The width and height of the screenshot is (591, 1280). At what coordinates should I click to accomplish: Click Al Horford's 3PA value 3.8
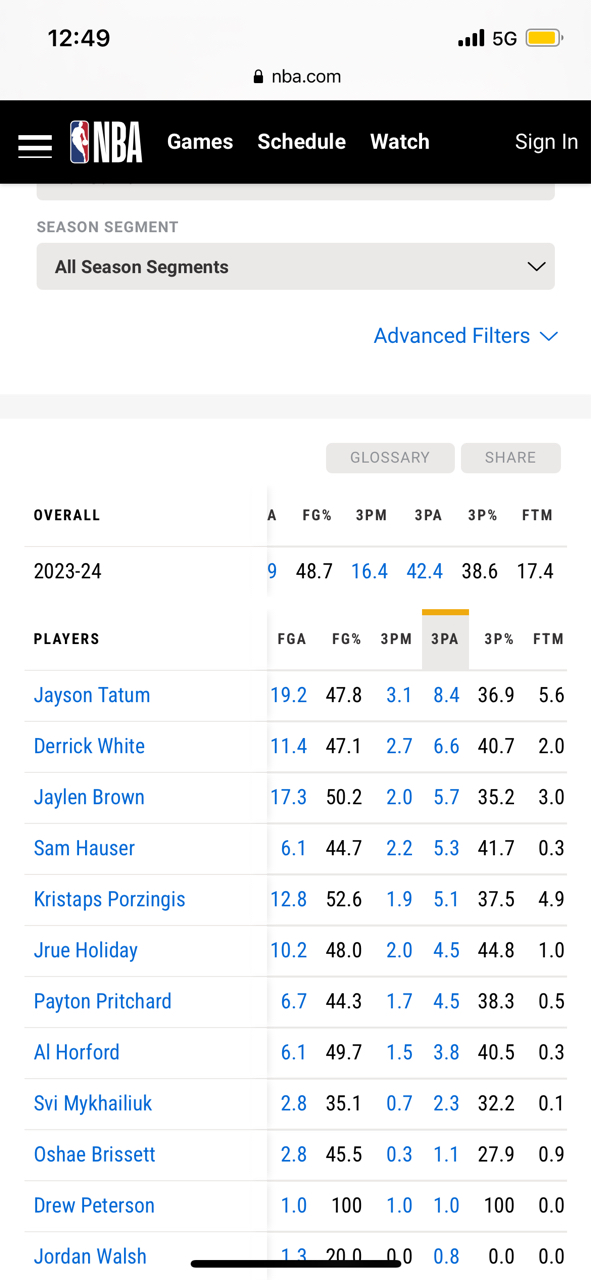coord(446,1052)
